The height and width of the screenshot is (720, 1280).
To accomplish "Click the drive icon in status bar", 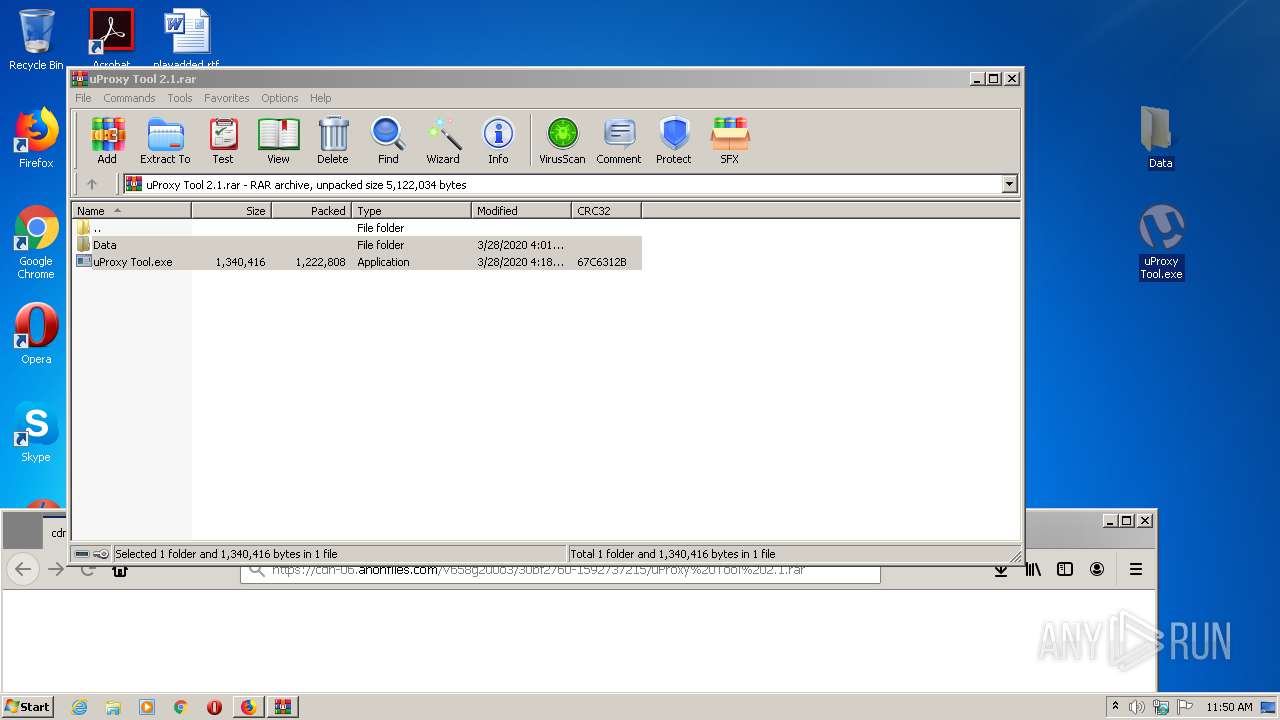I will click(82, 554).
